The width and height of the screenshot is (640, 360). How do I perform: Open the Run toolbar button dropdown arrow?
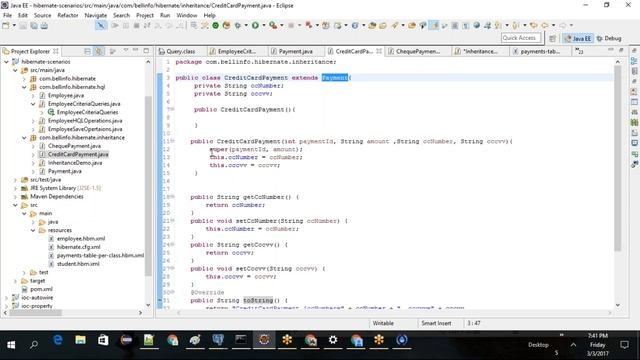point(263,25)
